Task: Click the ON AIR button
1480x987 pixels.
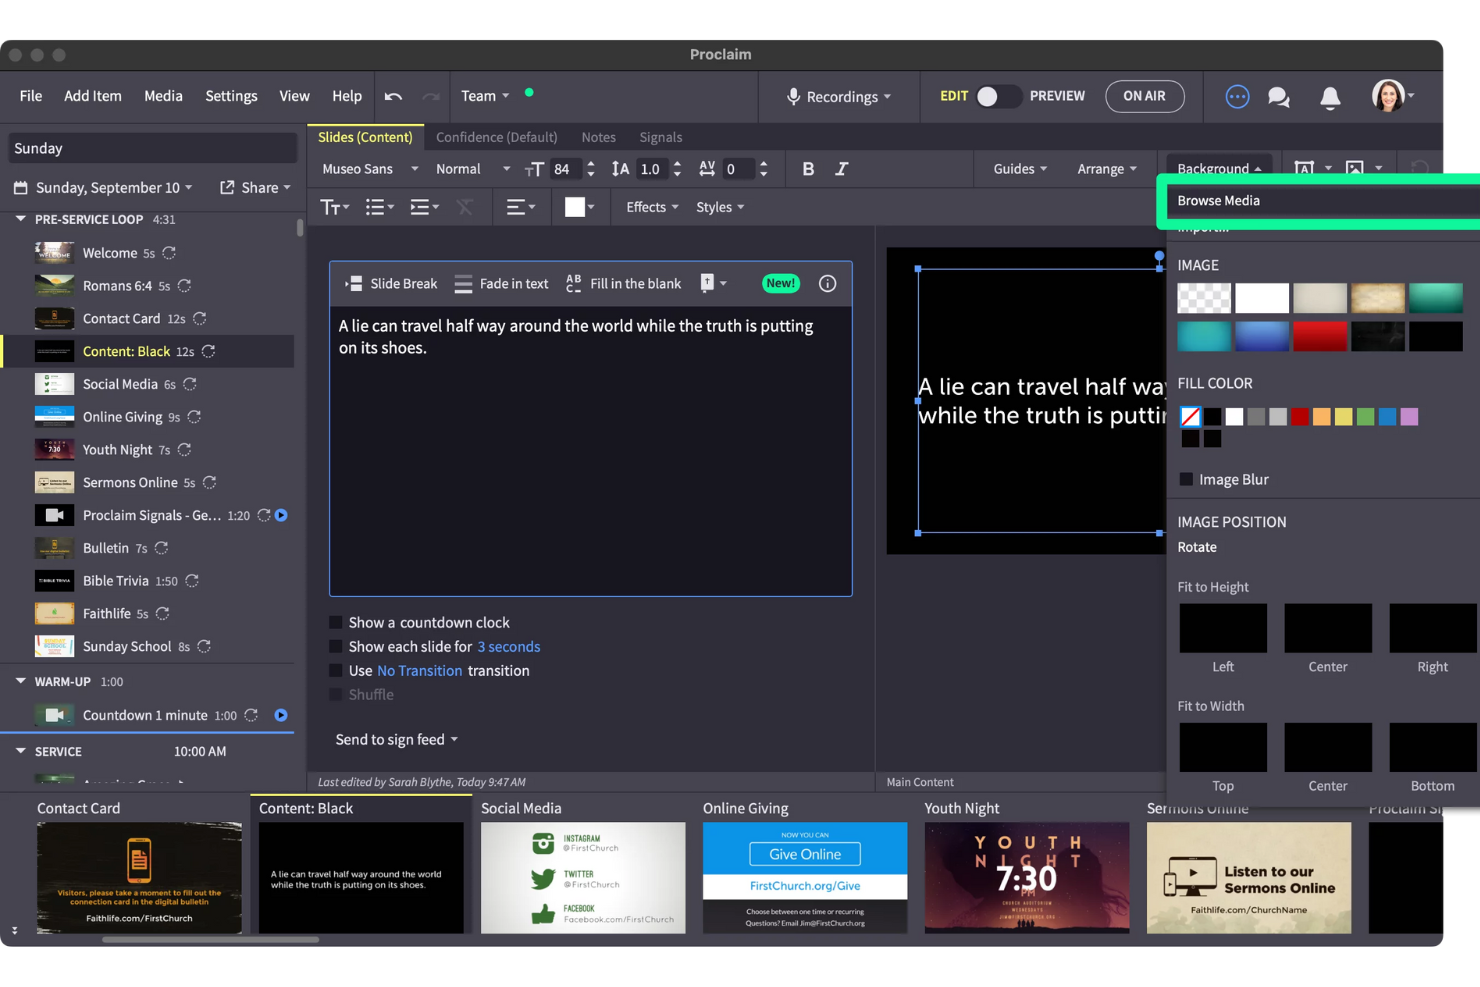Action: point(1144,96)
